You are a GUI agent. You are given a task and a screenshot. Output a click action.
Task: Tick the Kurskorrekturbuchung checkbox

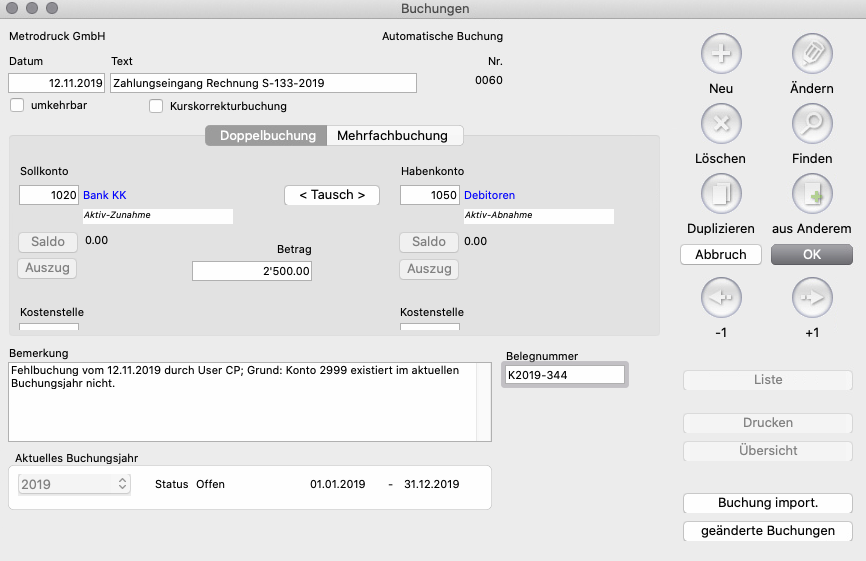click(x=156, y=106)
